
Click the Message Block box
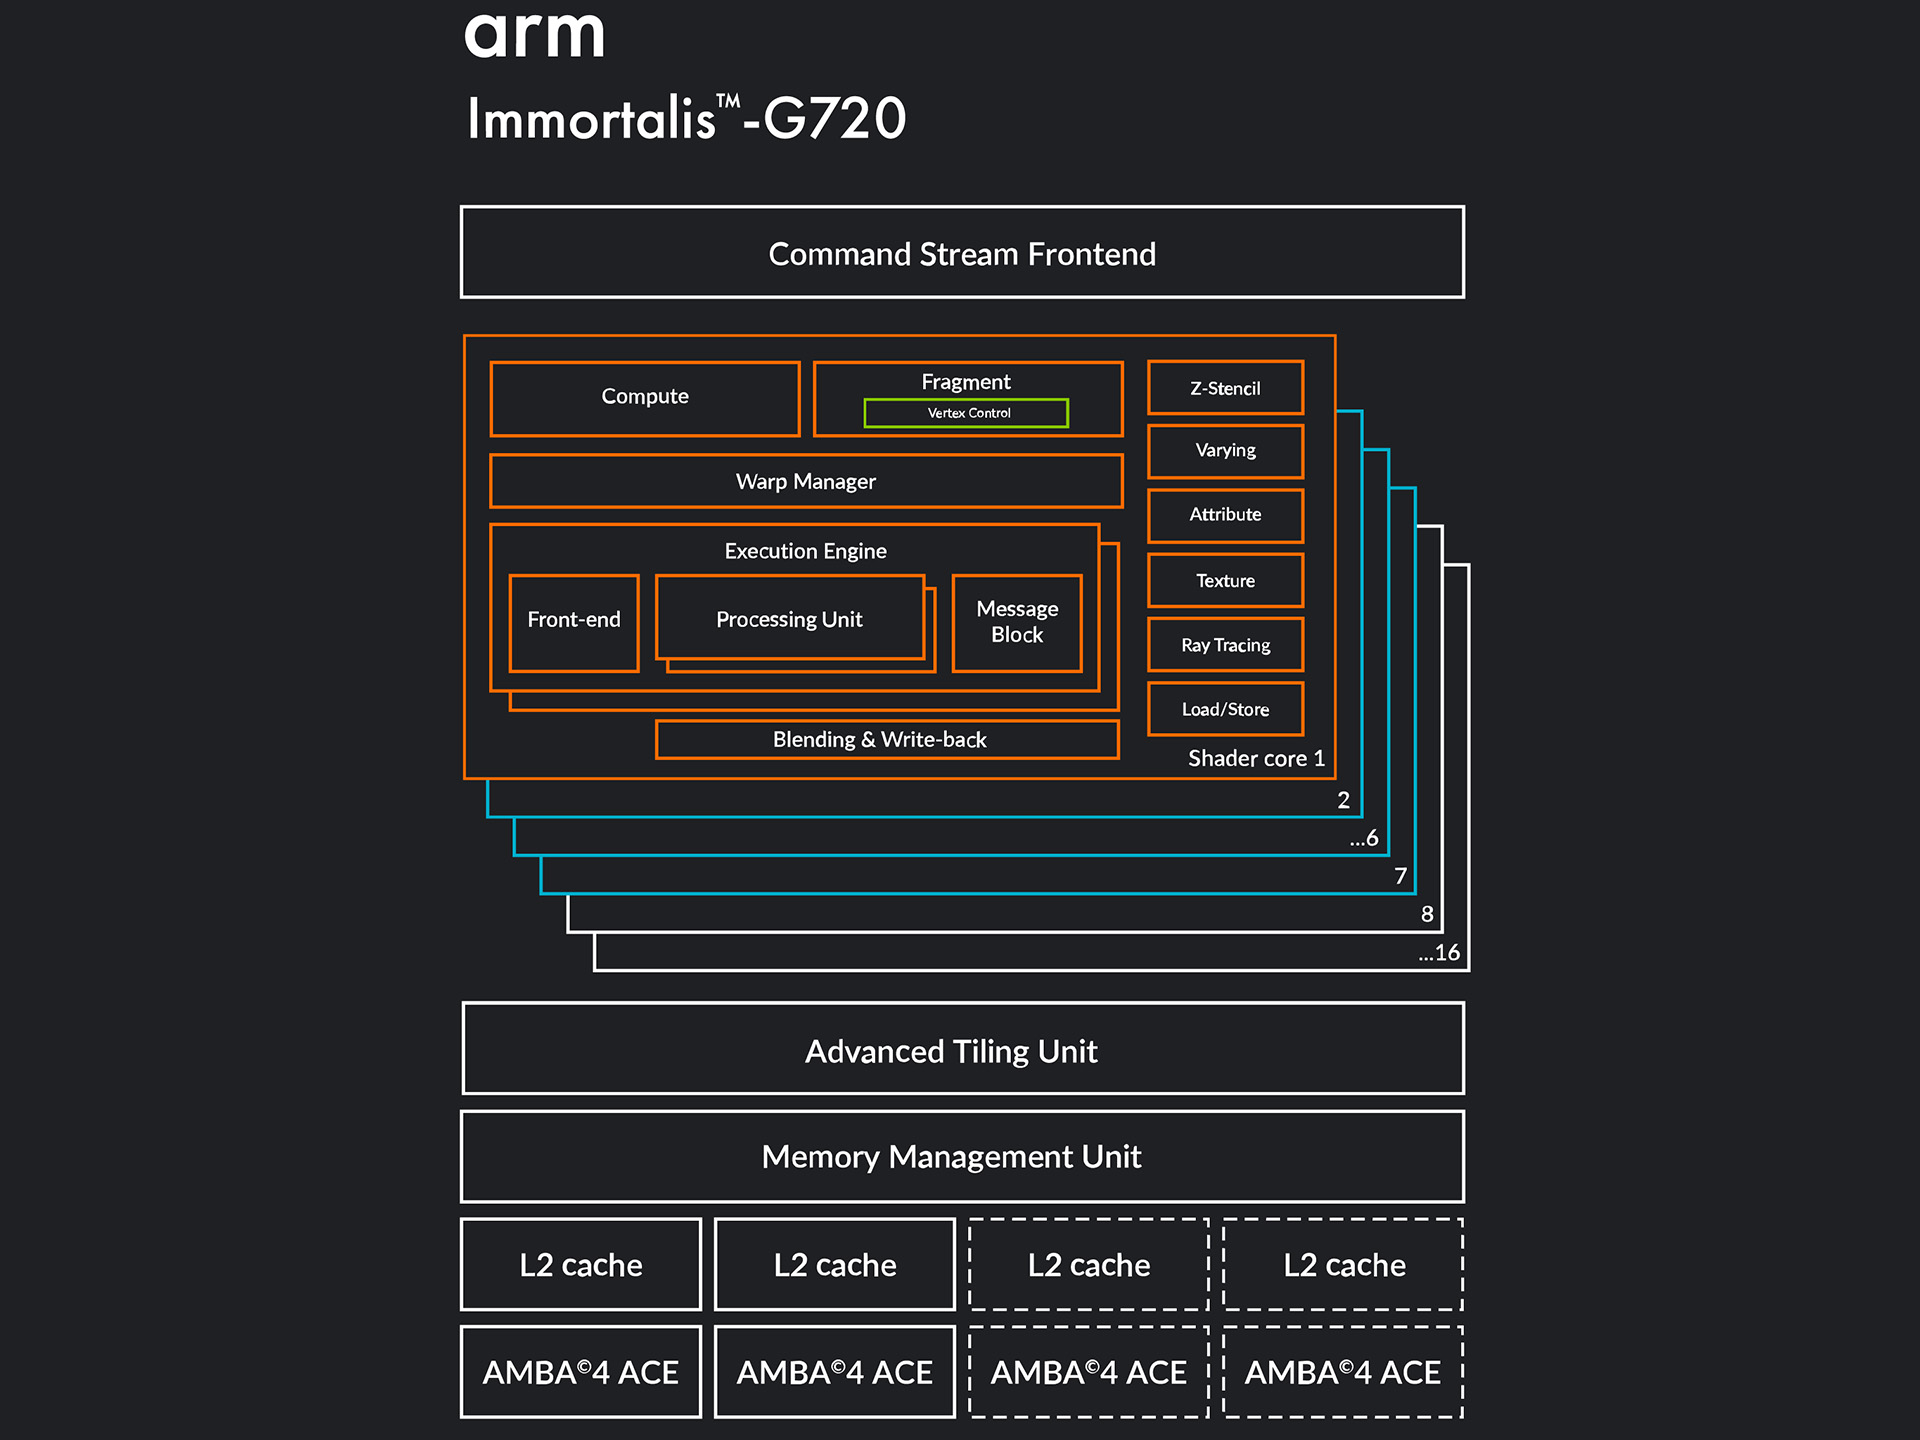1017,622
